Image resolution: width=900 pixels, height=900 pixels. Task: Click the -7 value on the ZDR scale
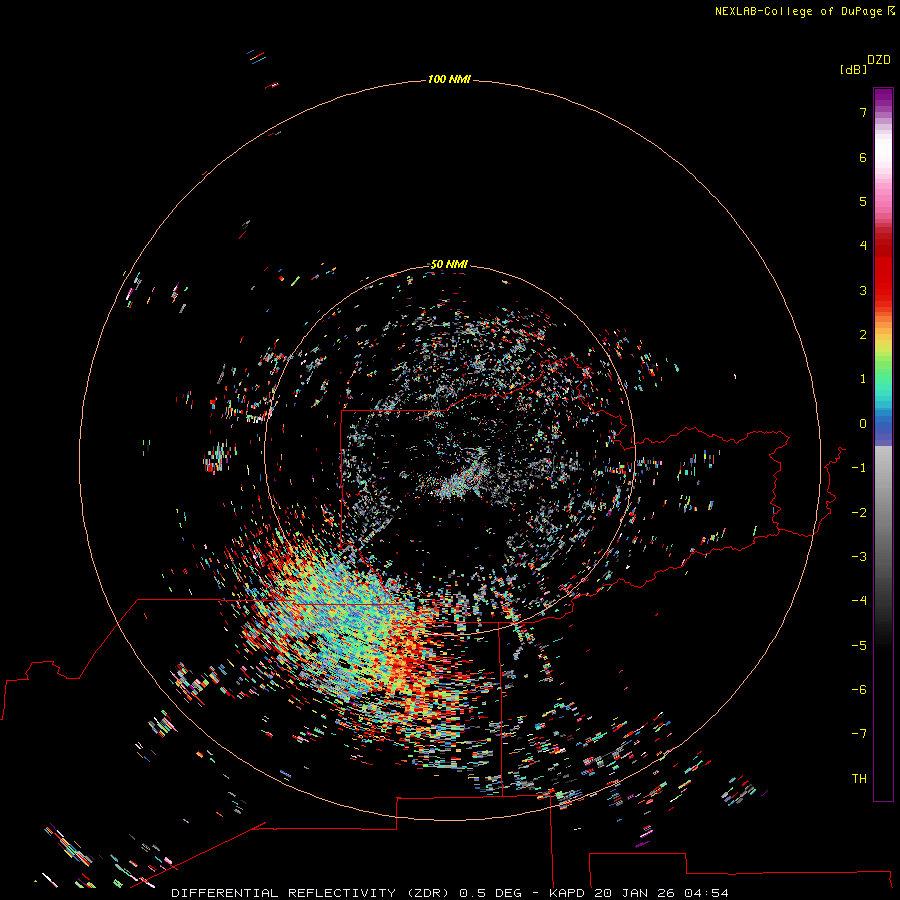pos(859,734)
